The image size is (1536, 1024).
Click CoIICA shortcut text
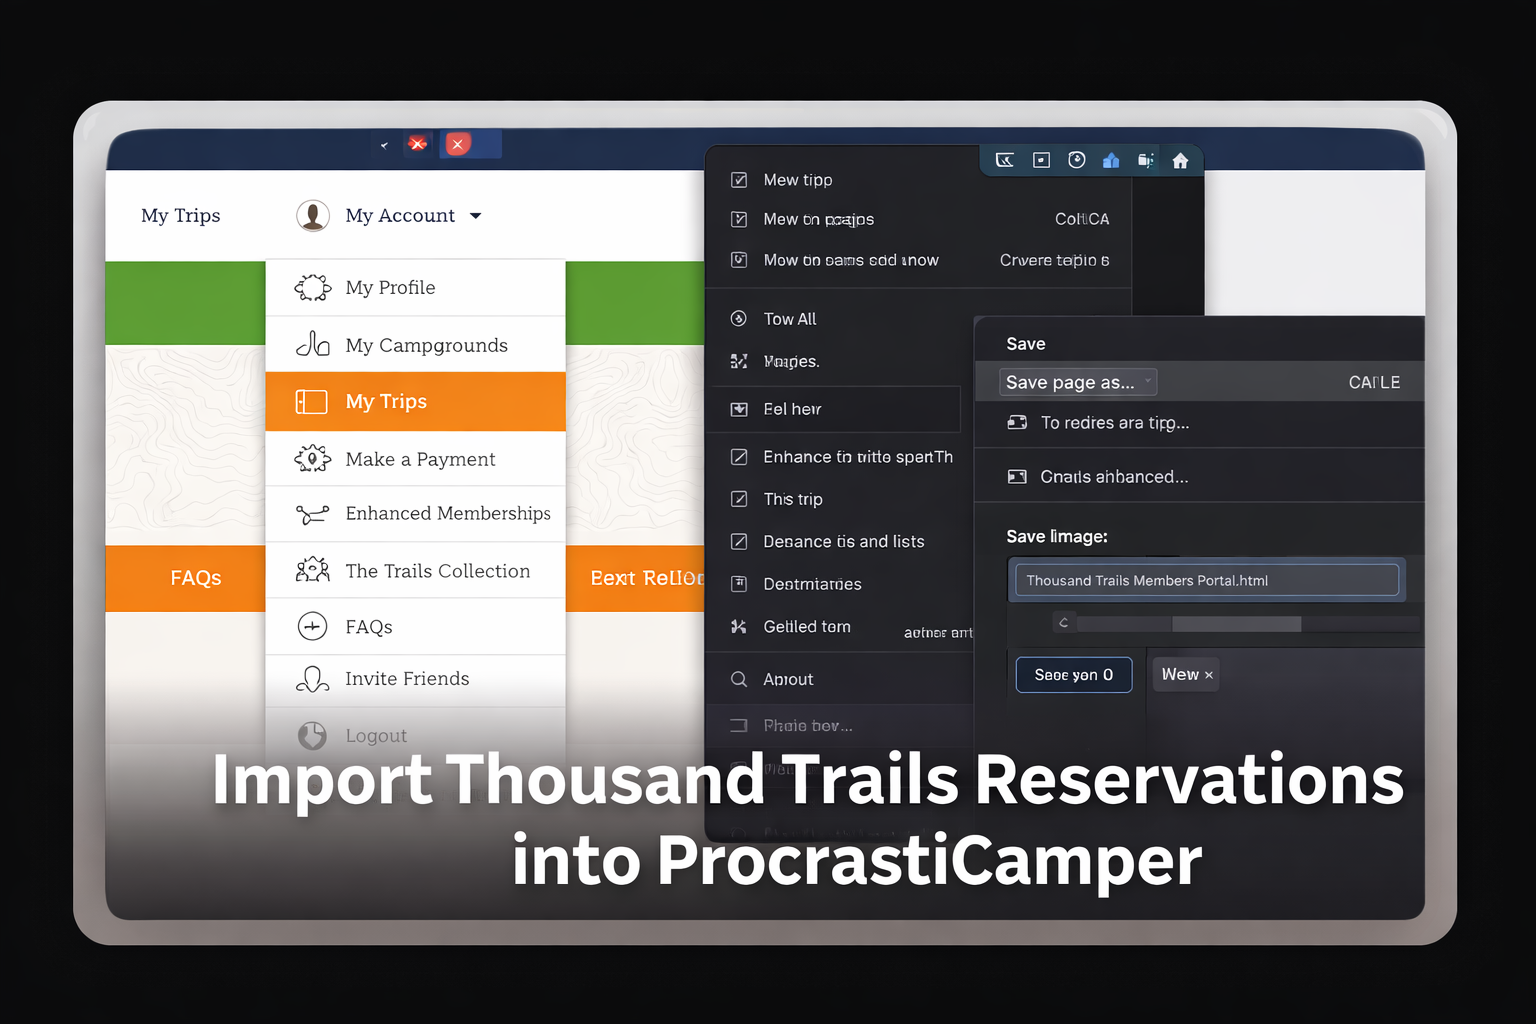[x=1082, y=219]
